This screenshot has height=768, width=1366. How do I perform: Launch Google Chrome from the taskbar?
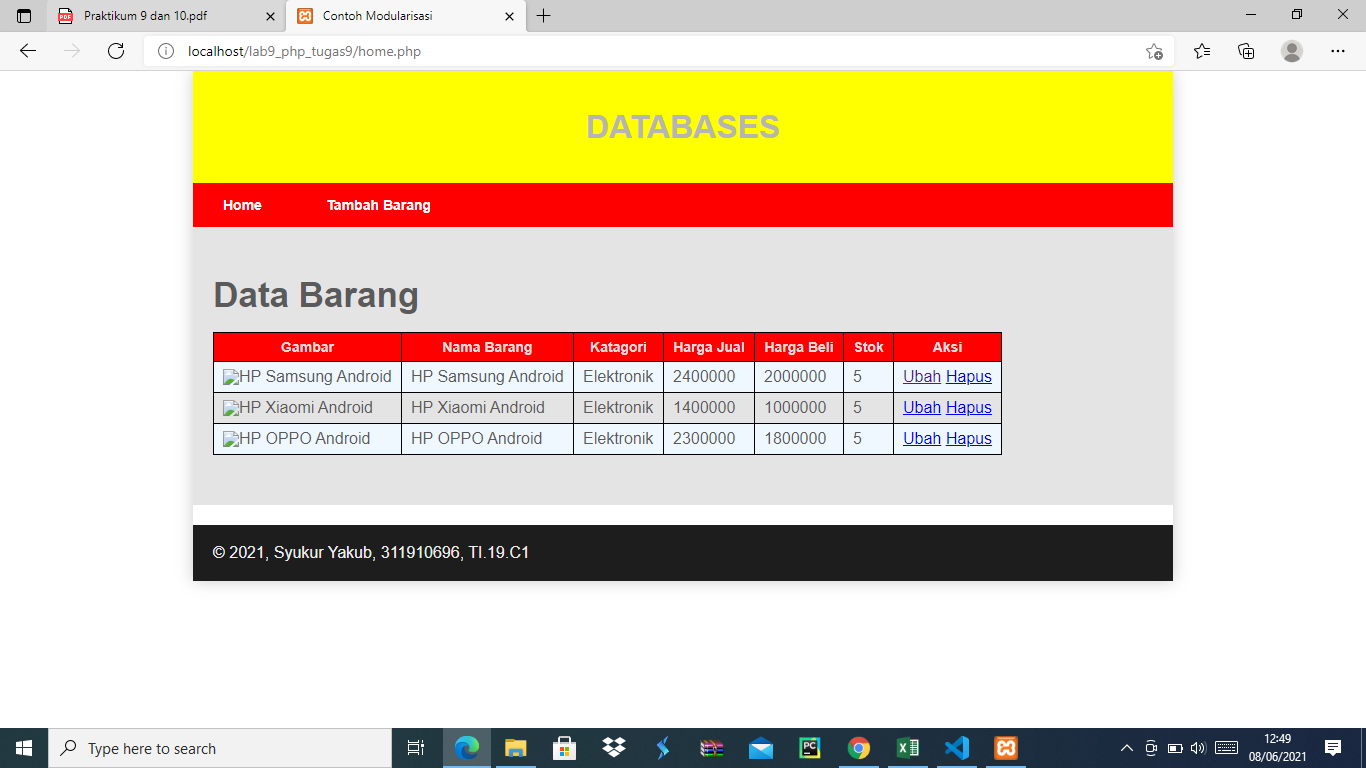[859, 748]
